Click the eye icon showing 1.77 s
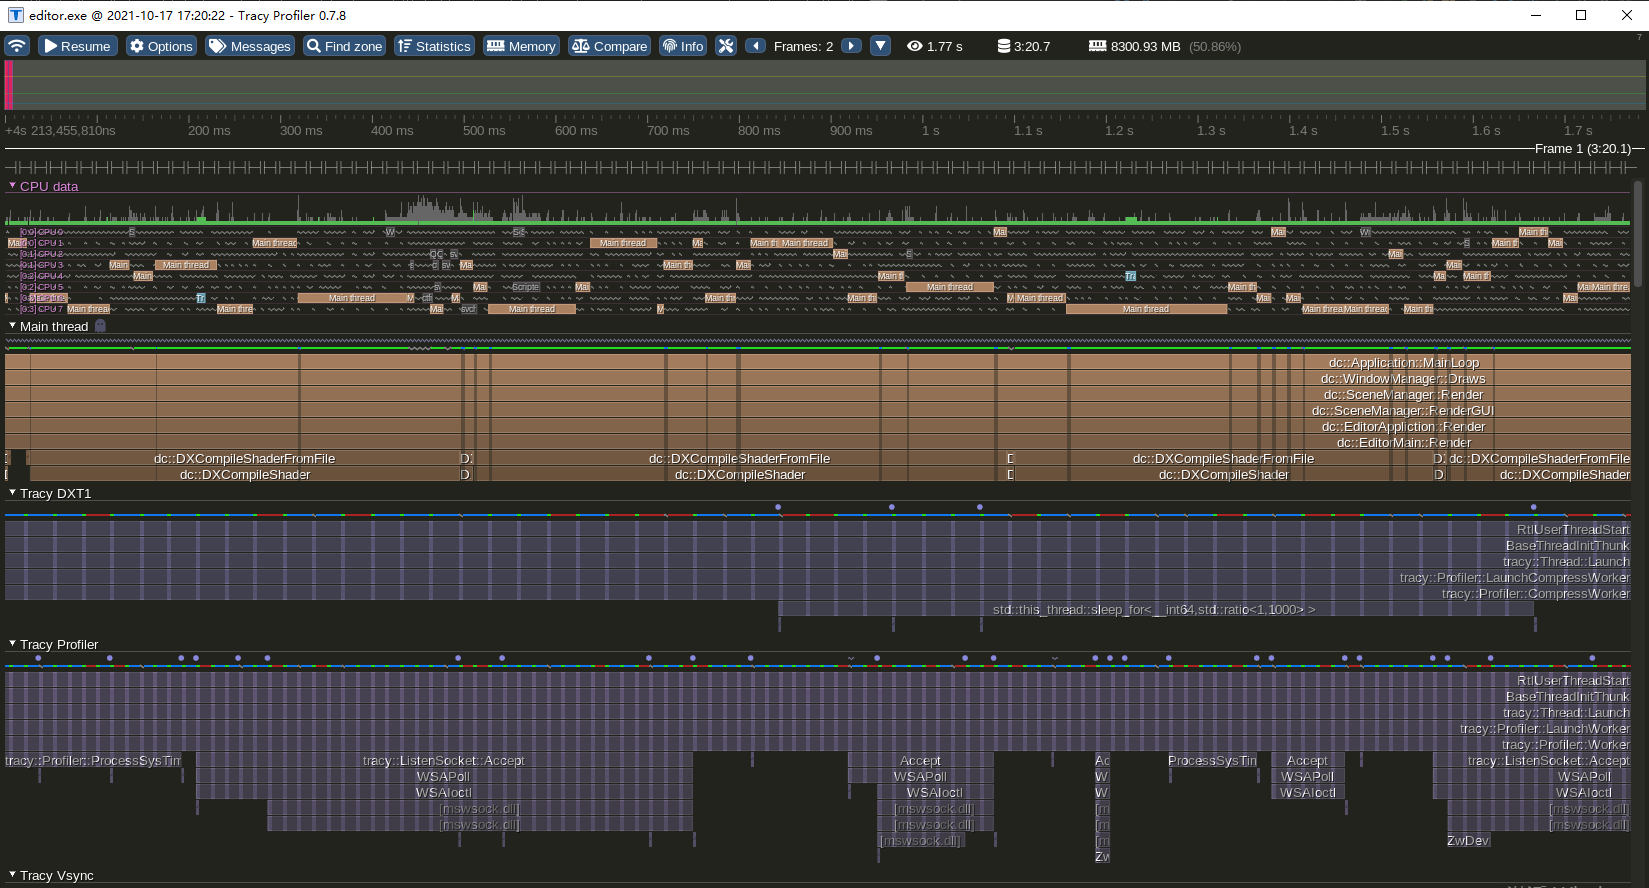This screenshot has height=888, width=1649. pos(914,46)
